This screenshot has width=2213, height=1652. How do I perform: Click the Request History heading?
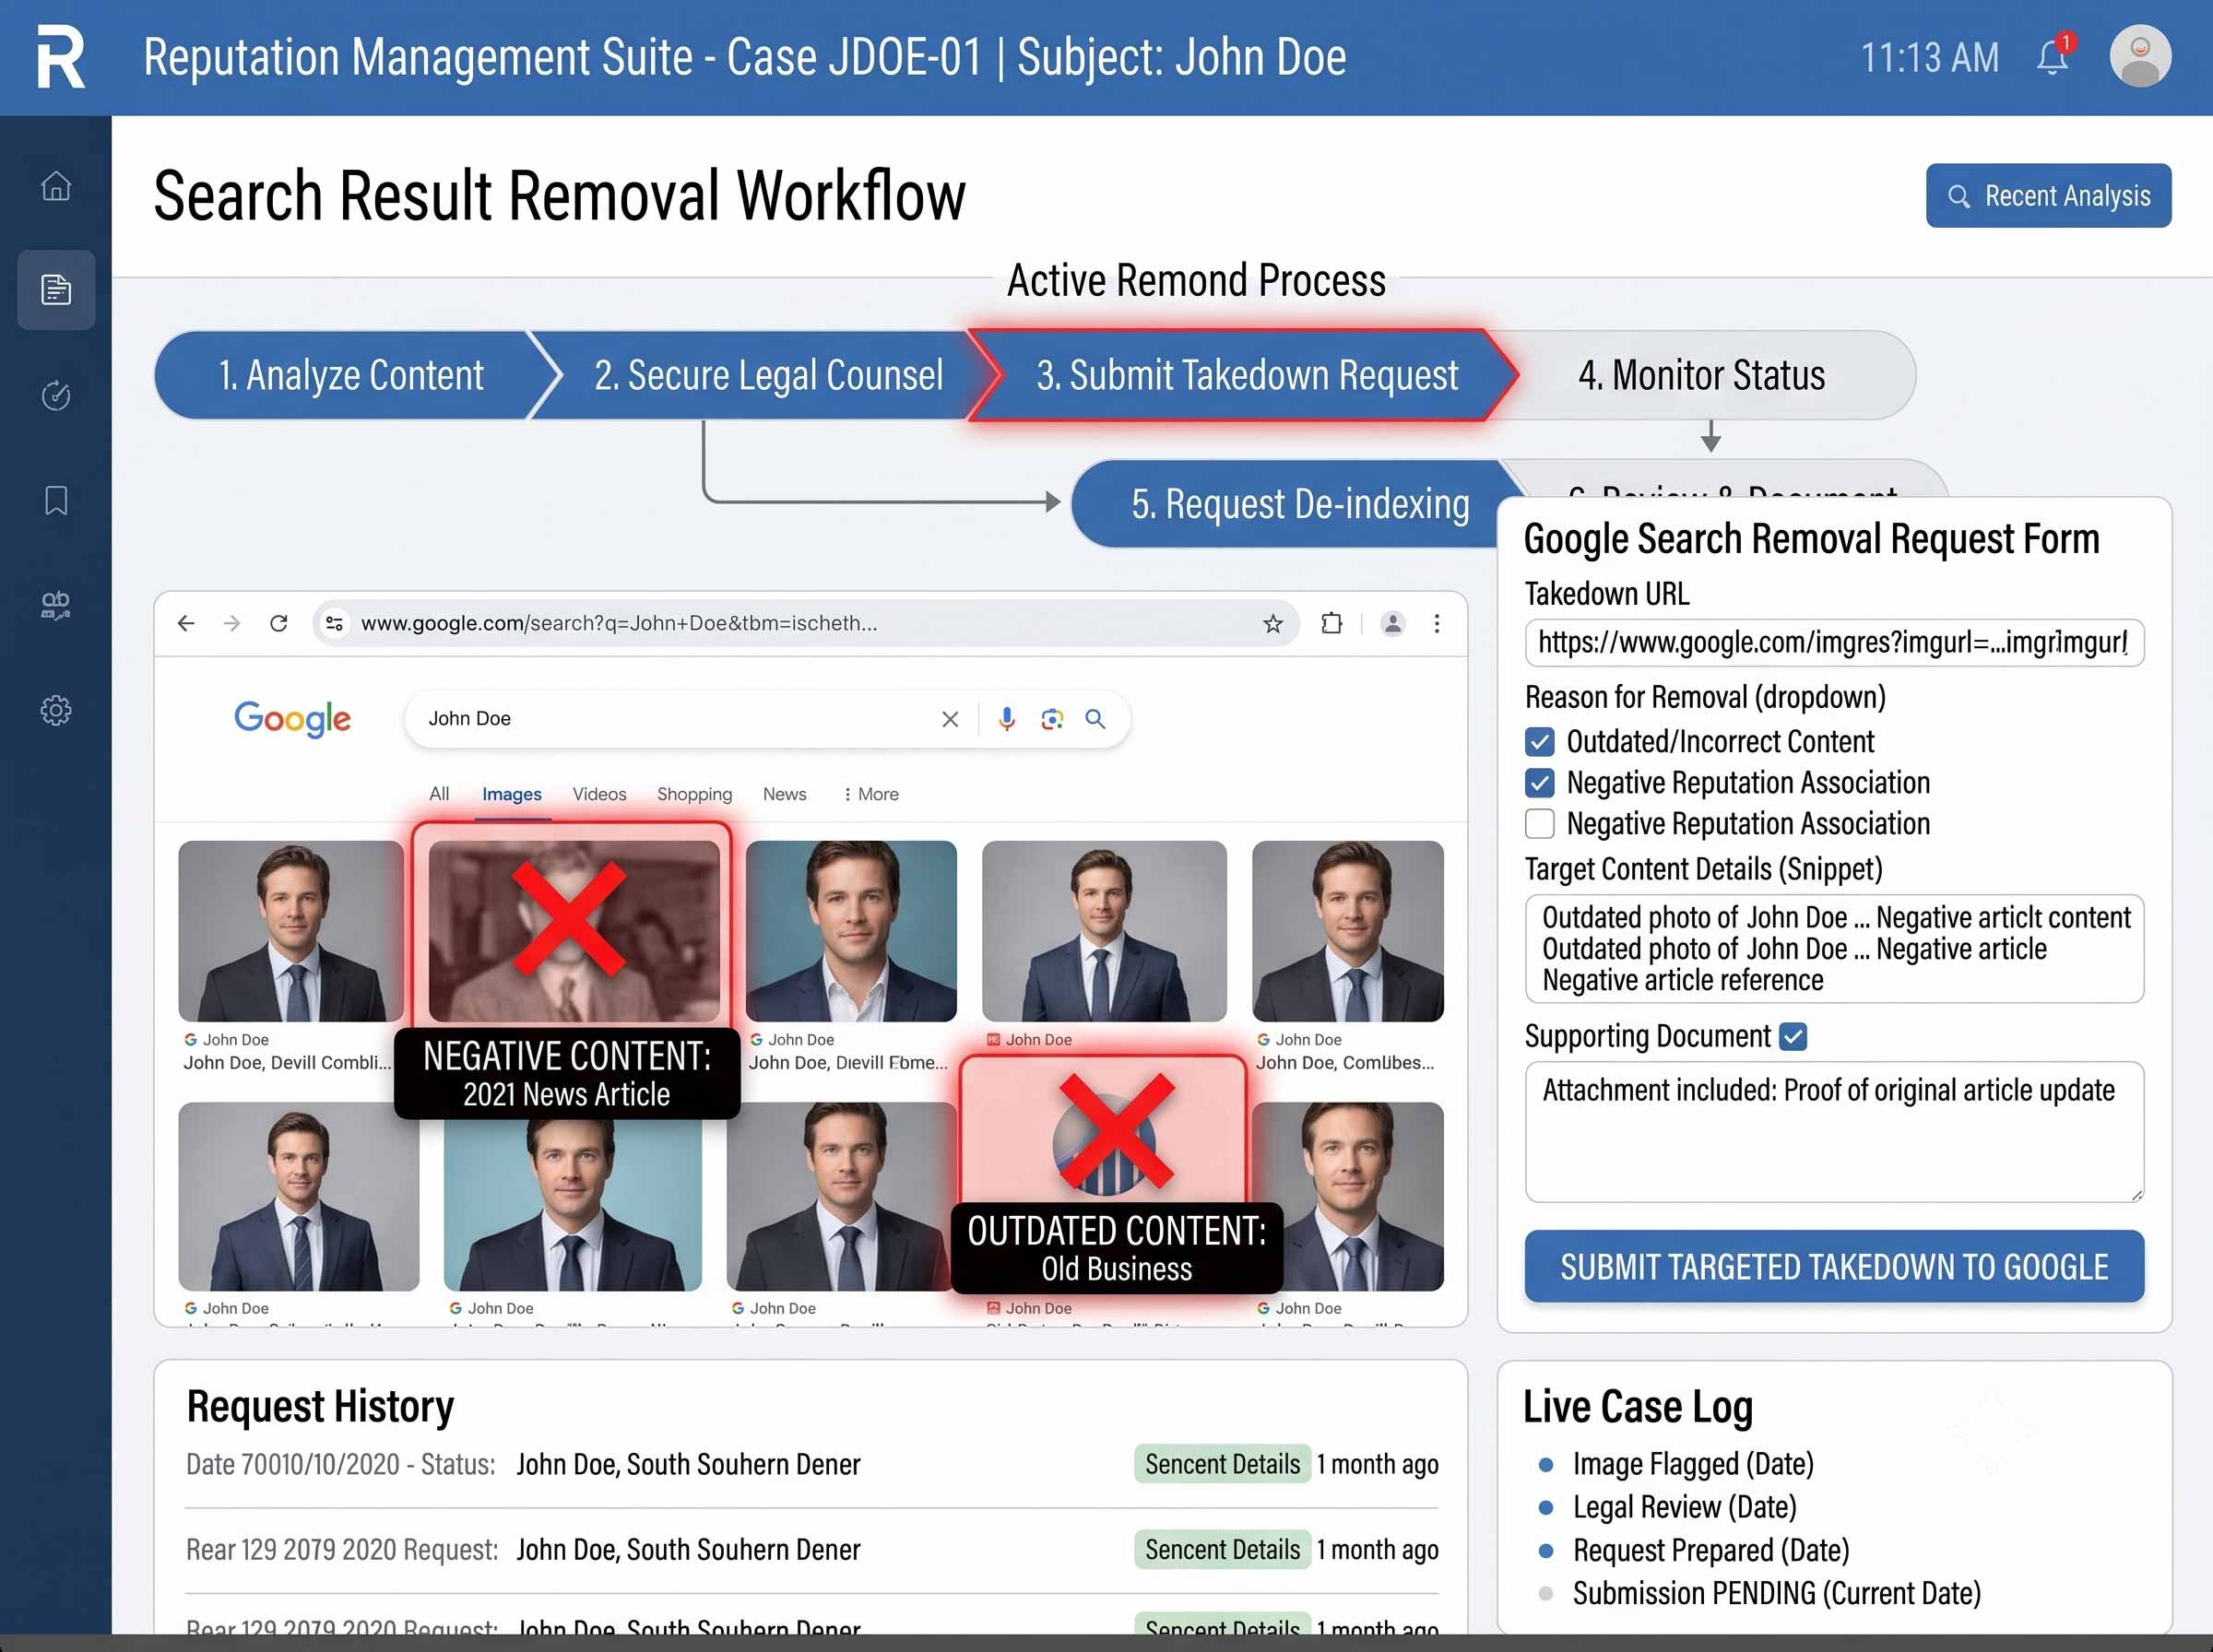pos(320,1408)
